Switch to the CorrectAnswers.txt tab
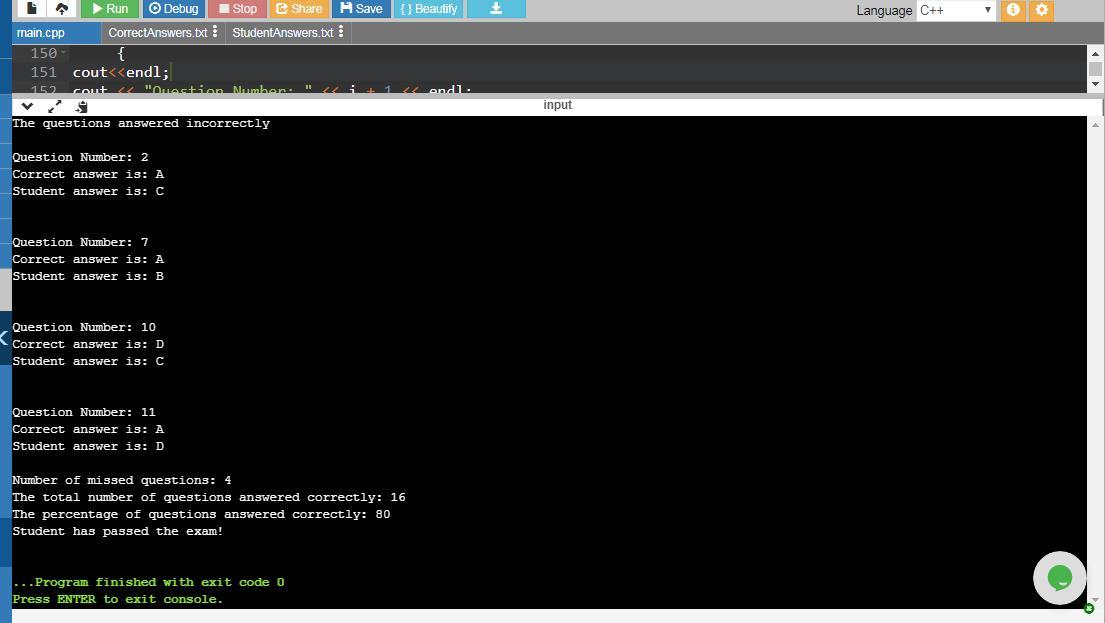1105x623 pixels. (158, 32)
